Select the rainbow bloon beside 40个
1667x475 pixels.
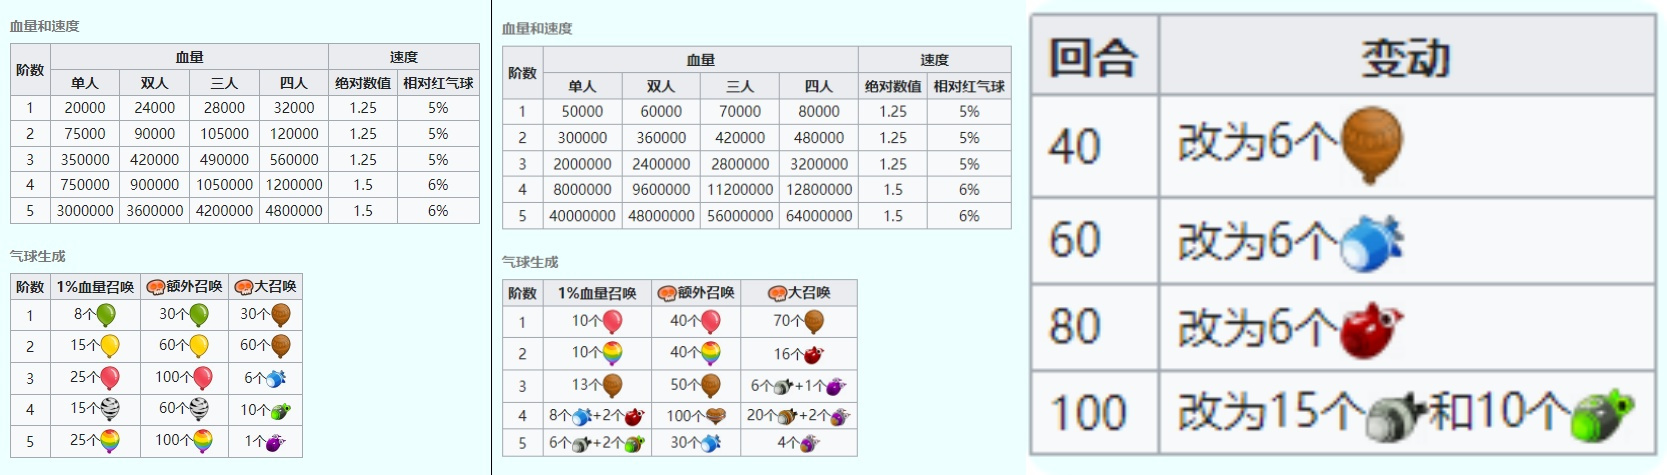(x=710, y=353)
